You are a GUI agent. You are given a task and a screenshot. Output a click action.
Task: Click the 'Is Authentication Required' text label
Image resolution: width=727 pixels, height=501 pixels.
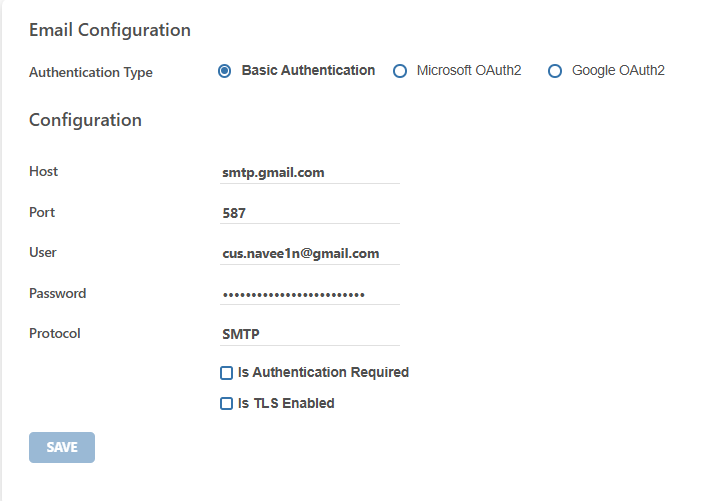323,372
